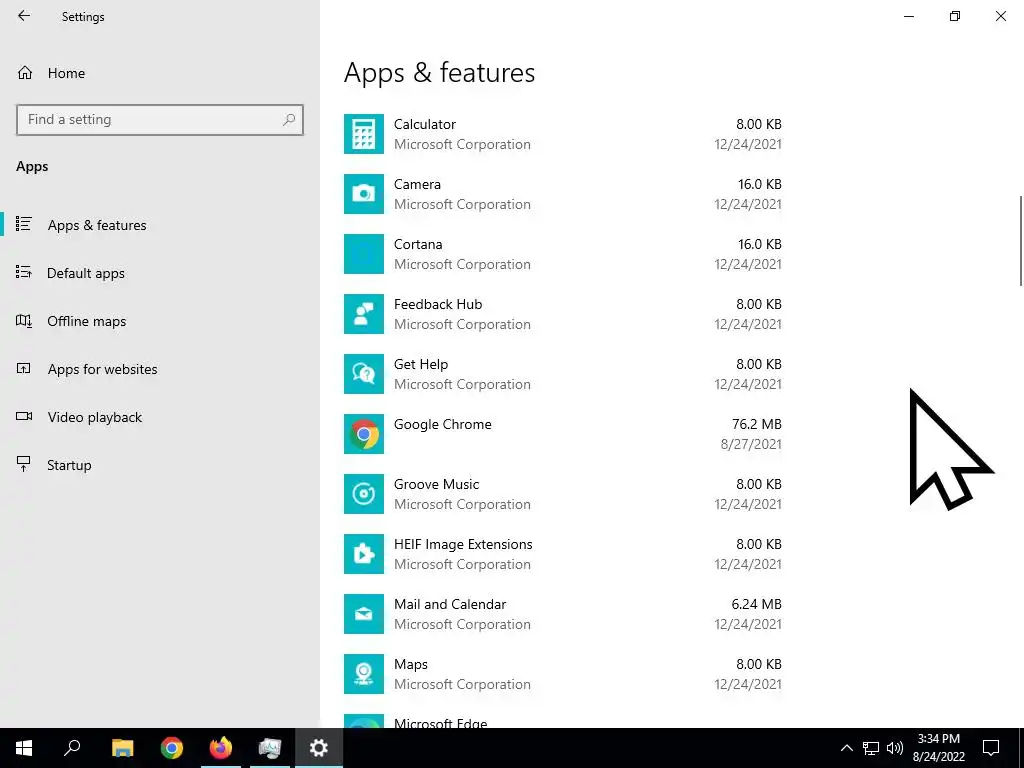This screenshot has height=768, width=1024.
Task: Select the Cortana app name
Action: [x=418, y=244]
